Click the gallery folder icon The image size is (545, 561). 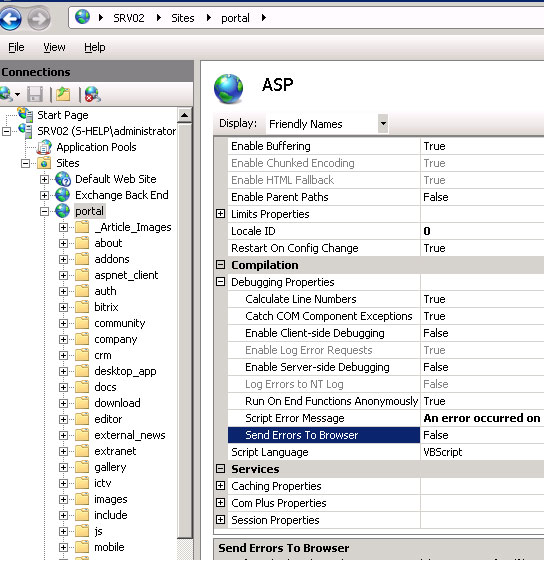tap(82, 467)
